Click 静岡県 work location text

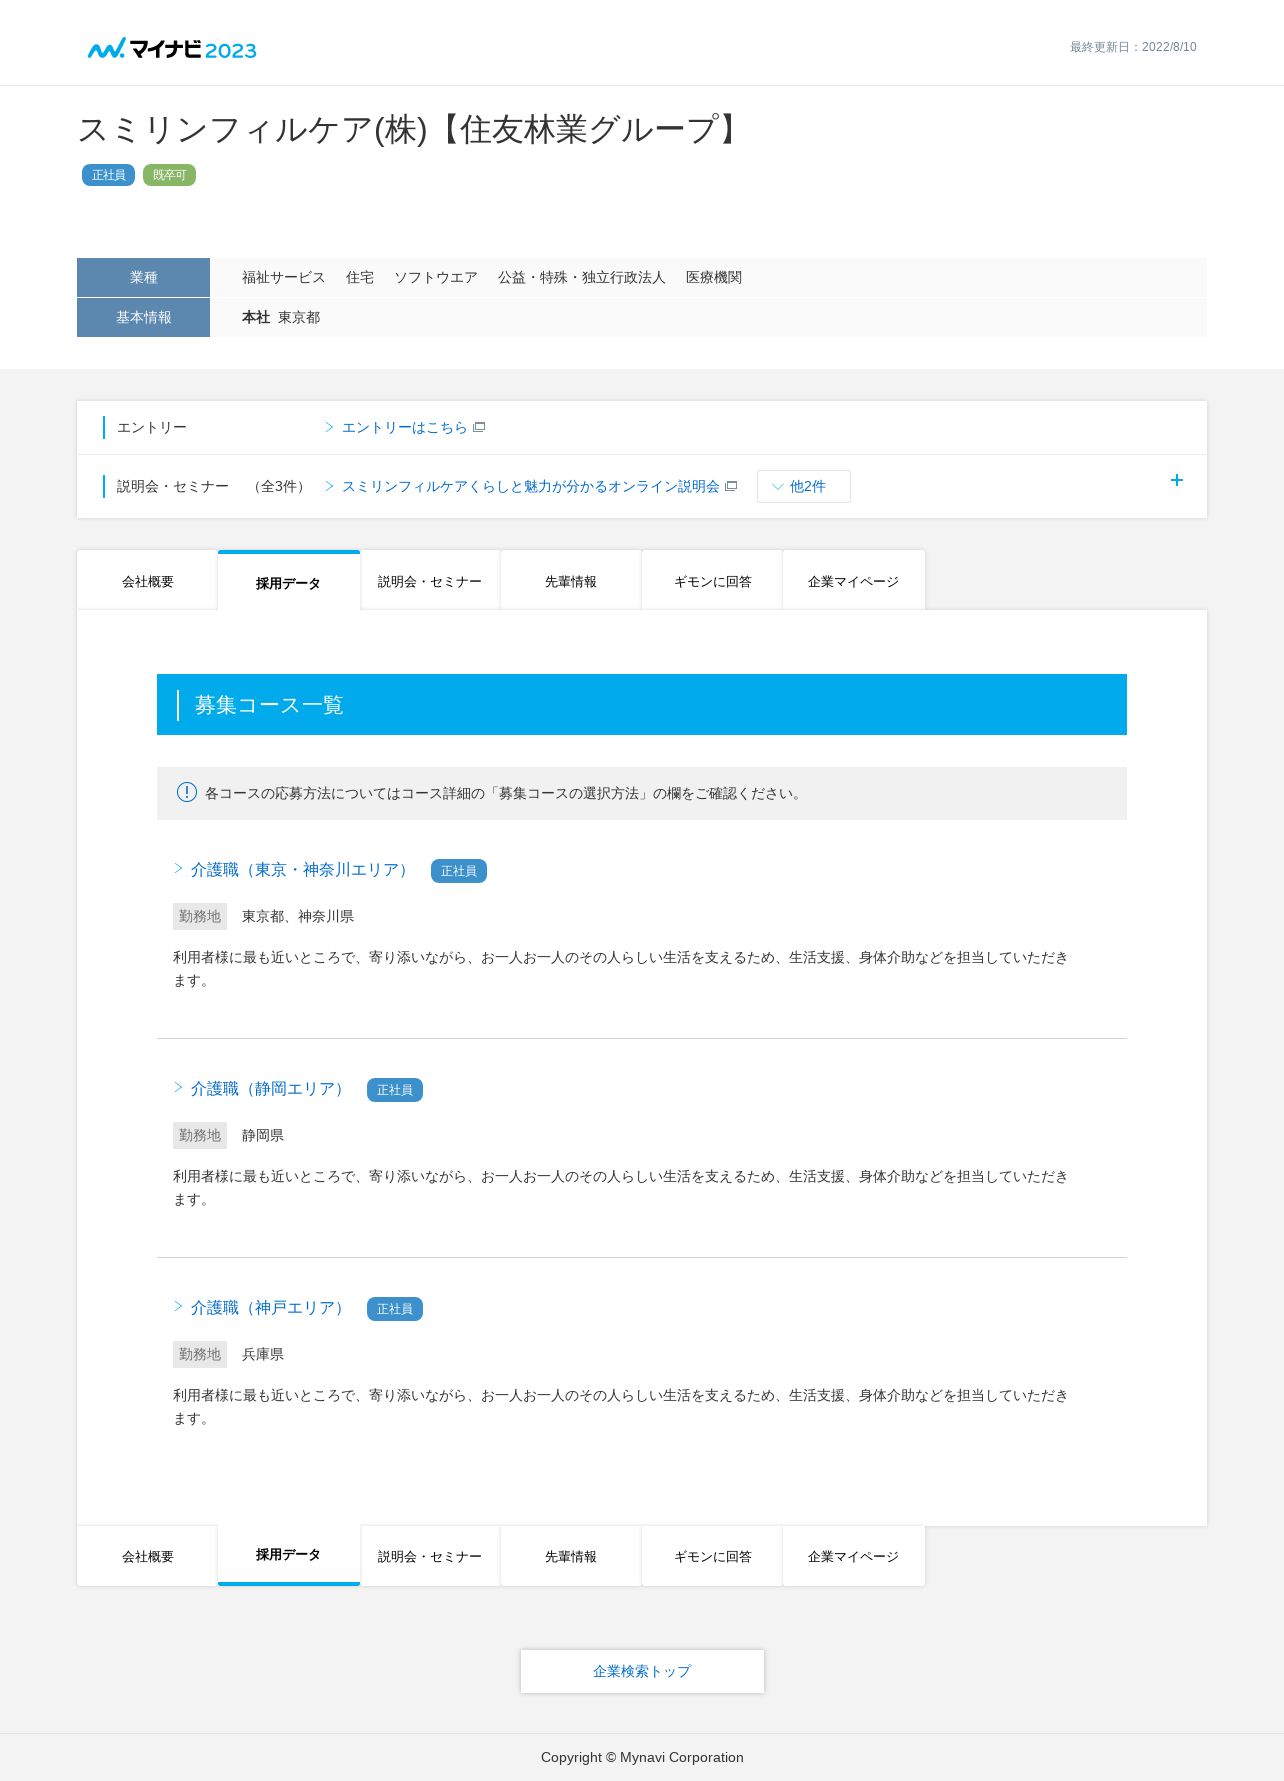click(x=263, y=1135)
